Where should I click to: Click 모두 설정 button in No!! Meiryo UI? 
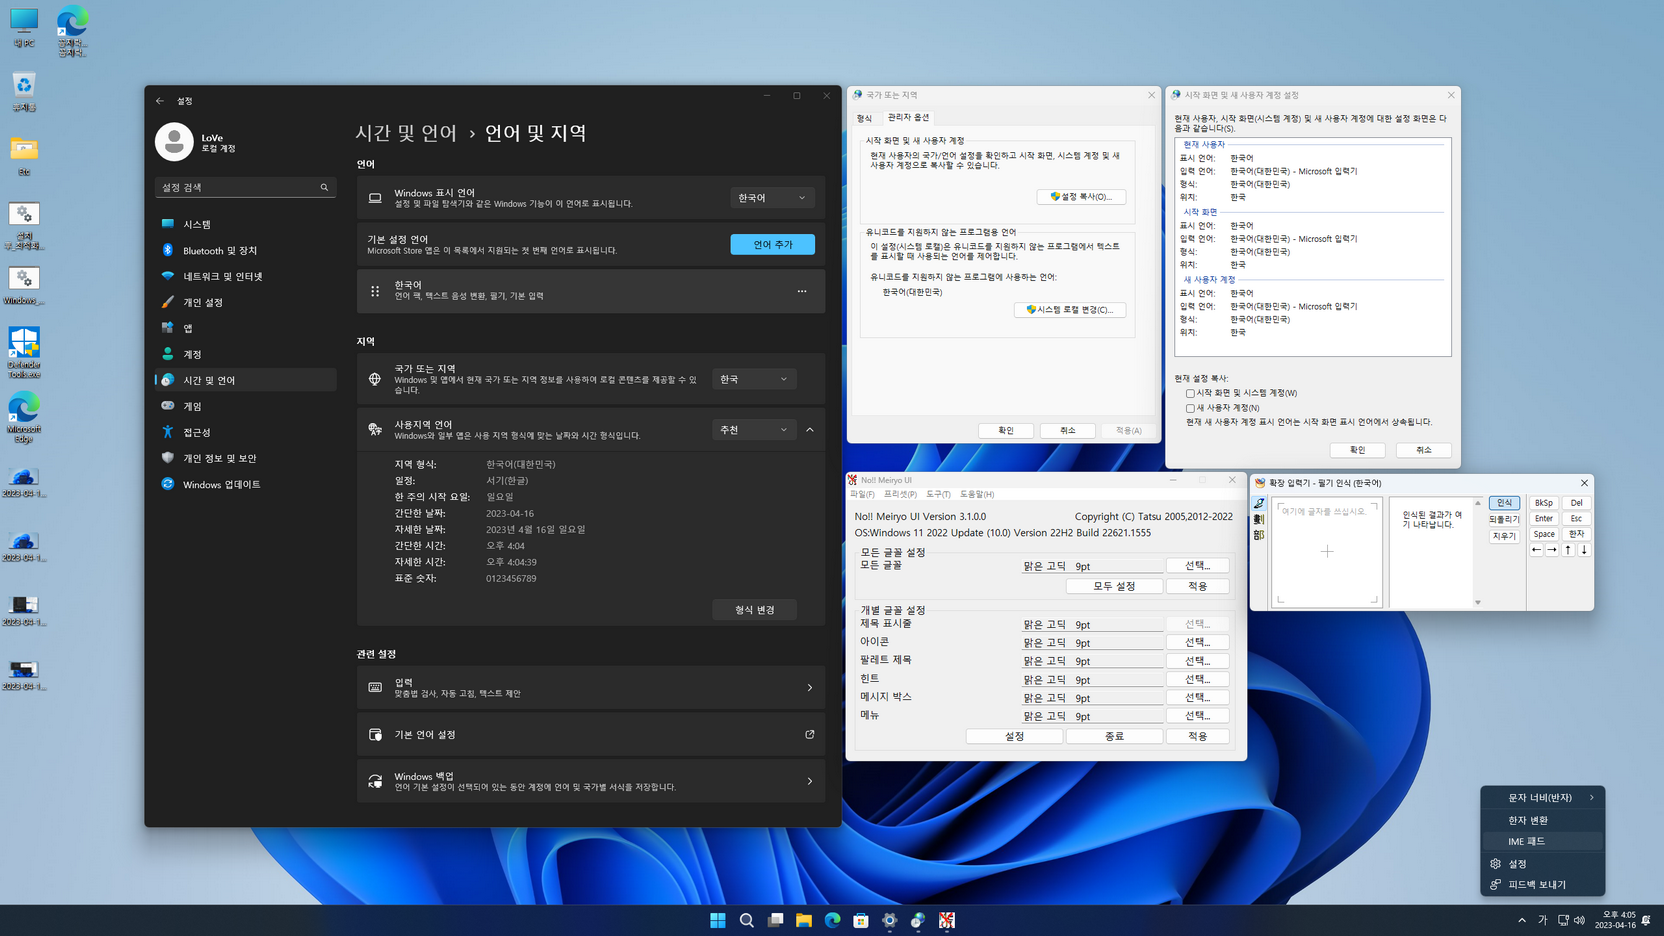(1114, 586)
